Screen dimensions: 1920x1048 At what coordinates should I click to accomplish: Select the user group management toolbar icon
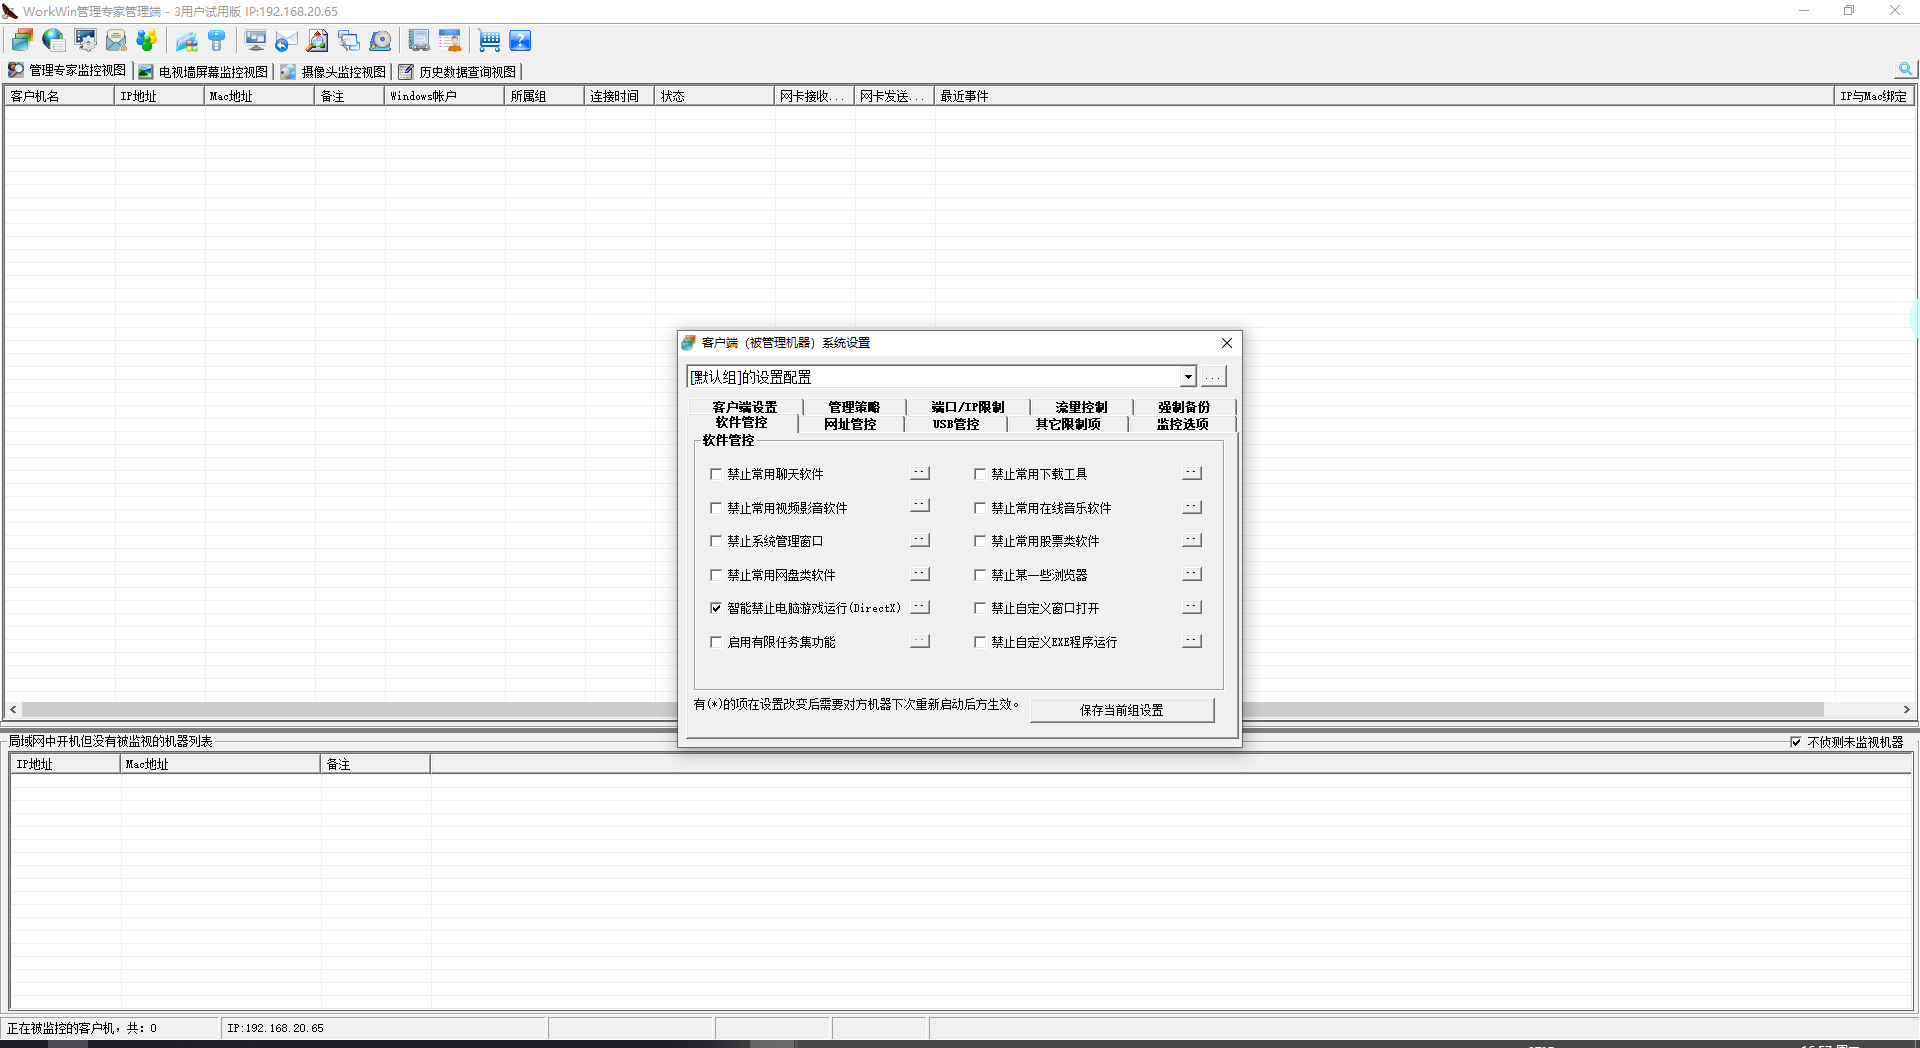click(149, 40)
